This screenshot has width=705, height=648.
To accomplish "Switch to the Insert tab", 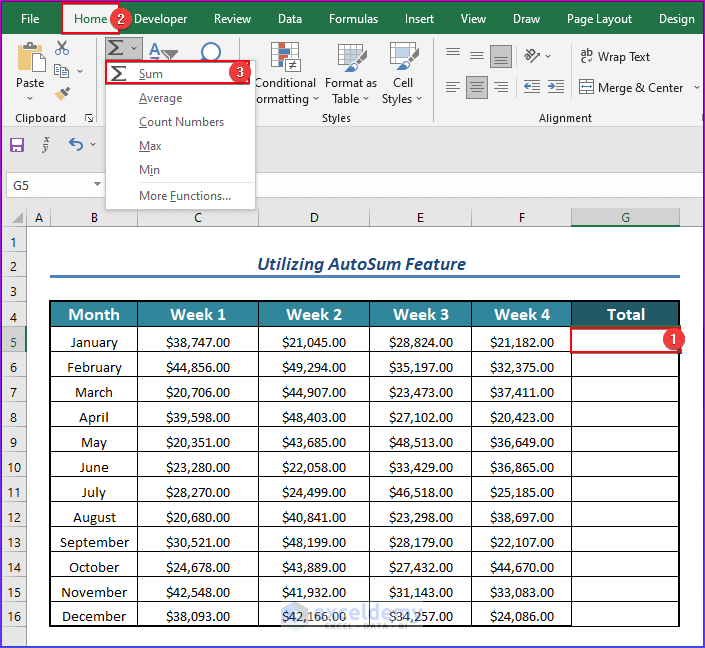I will coord(419,19).
